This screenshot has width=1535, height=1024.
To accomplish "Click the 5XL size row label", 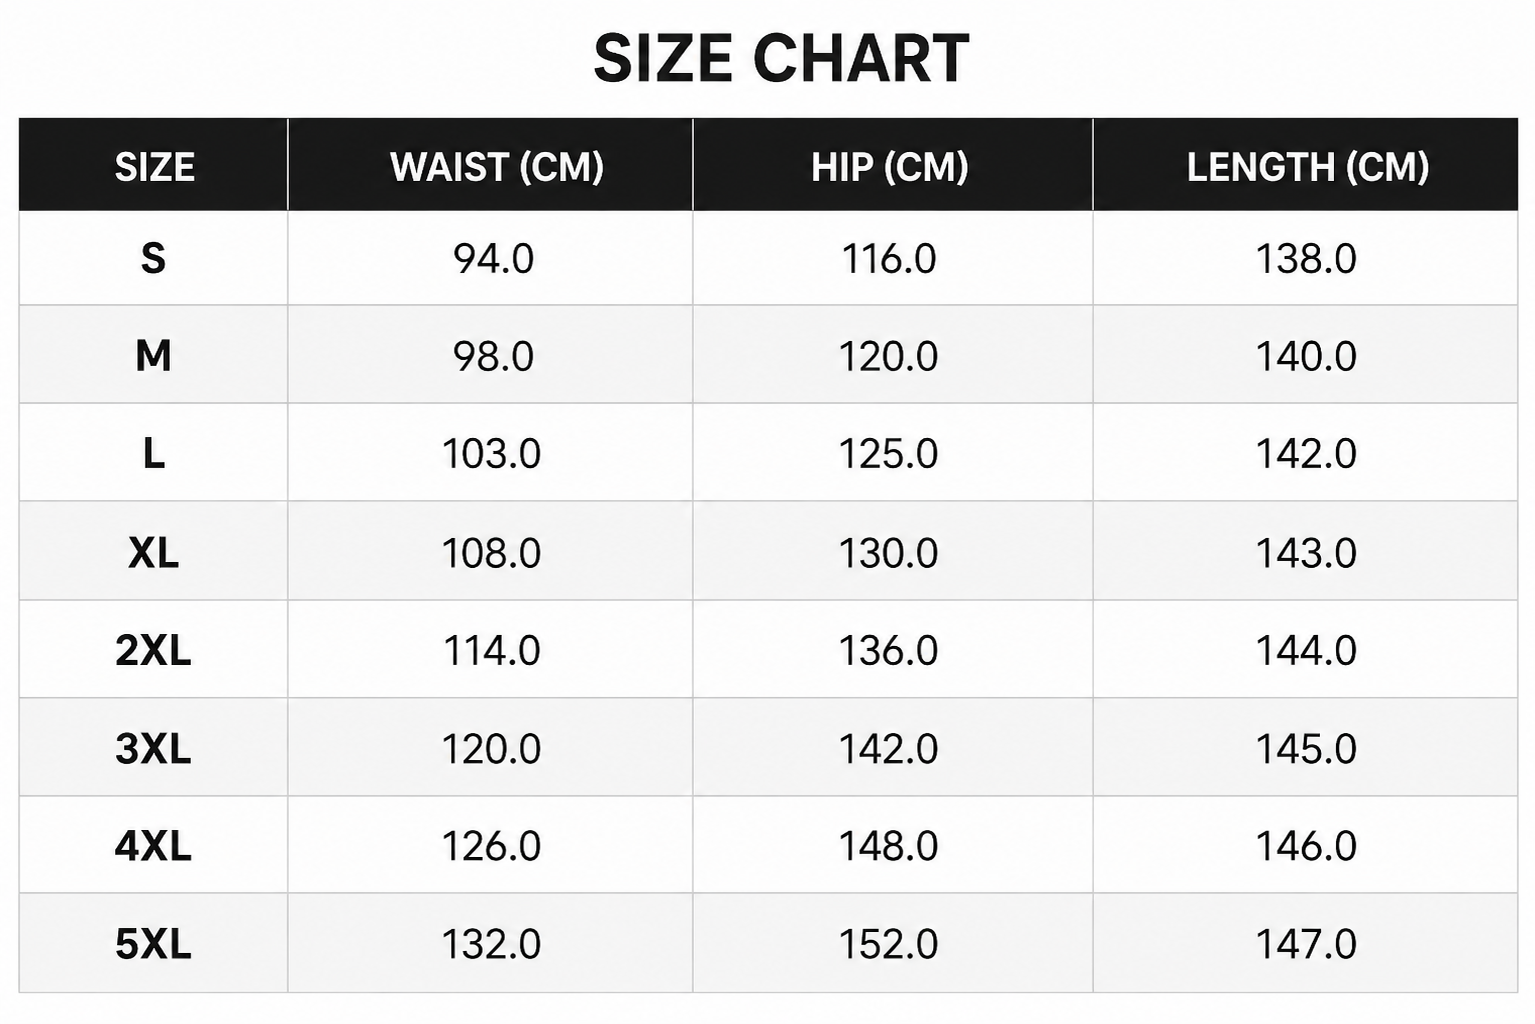I will (153, 944).
